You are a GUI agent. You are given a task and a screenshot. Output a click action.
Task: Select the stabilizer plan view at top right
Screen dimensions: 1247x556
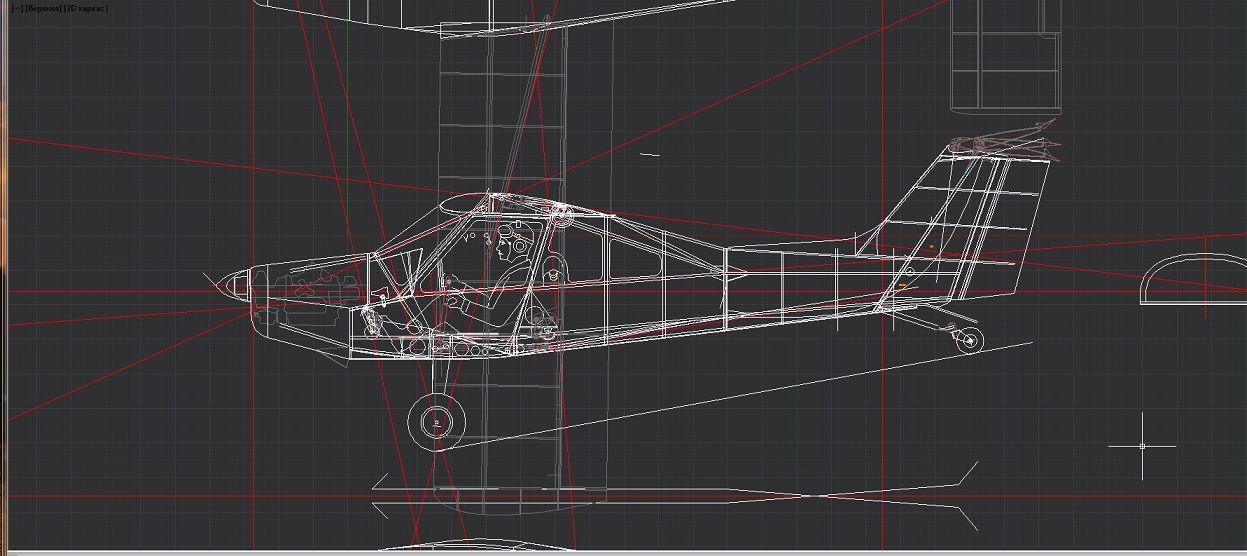coord(1004,55)
